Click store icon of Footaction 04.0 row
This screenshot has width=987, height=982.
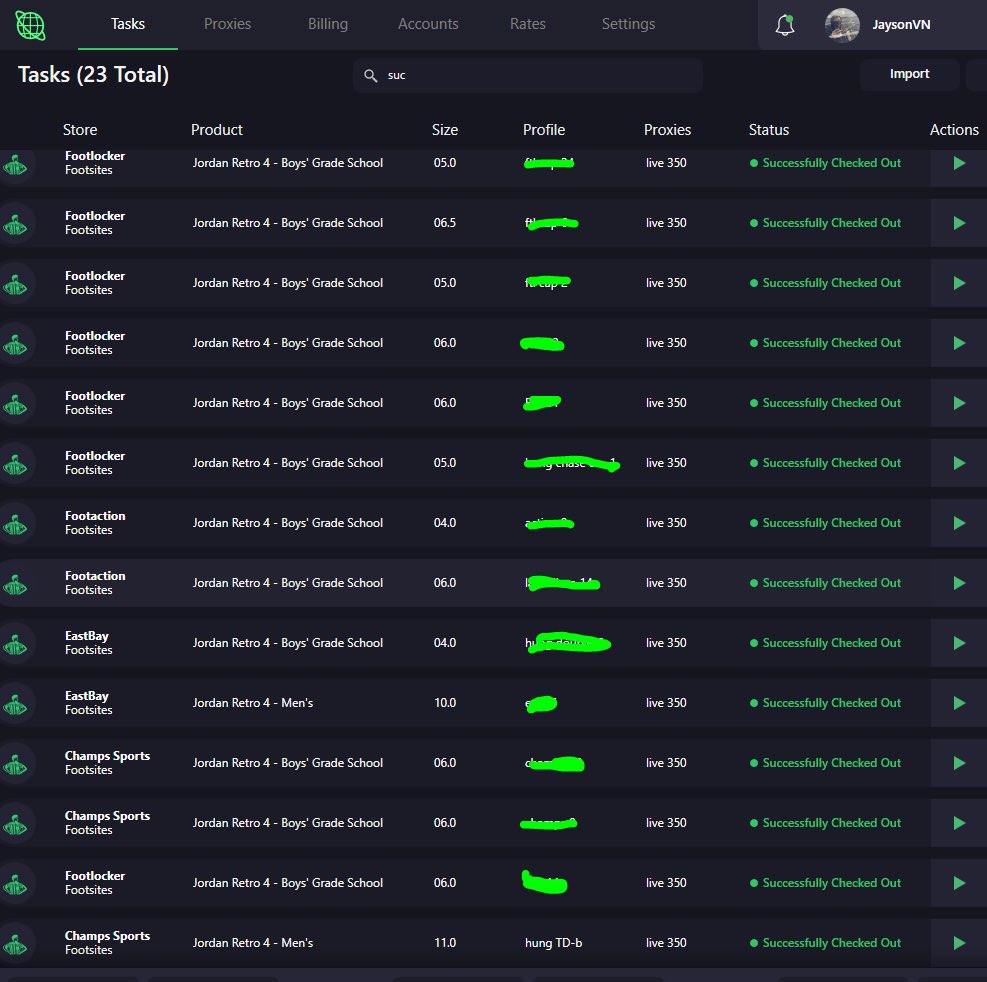15,524
